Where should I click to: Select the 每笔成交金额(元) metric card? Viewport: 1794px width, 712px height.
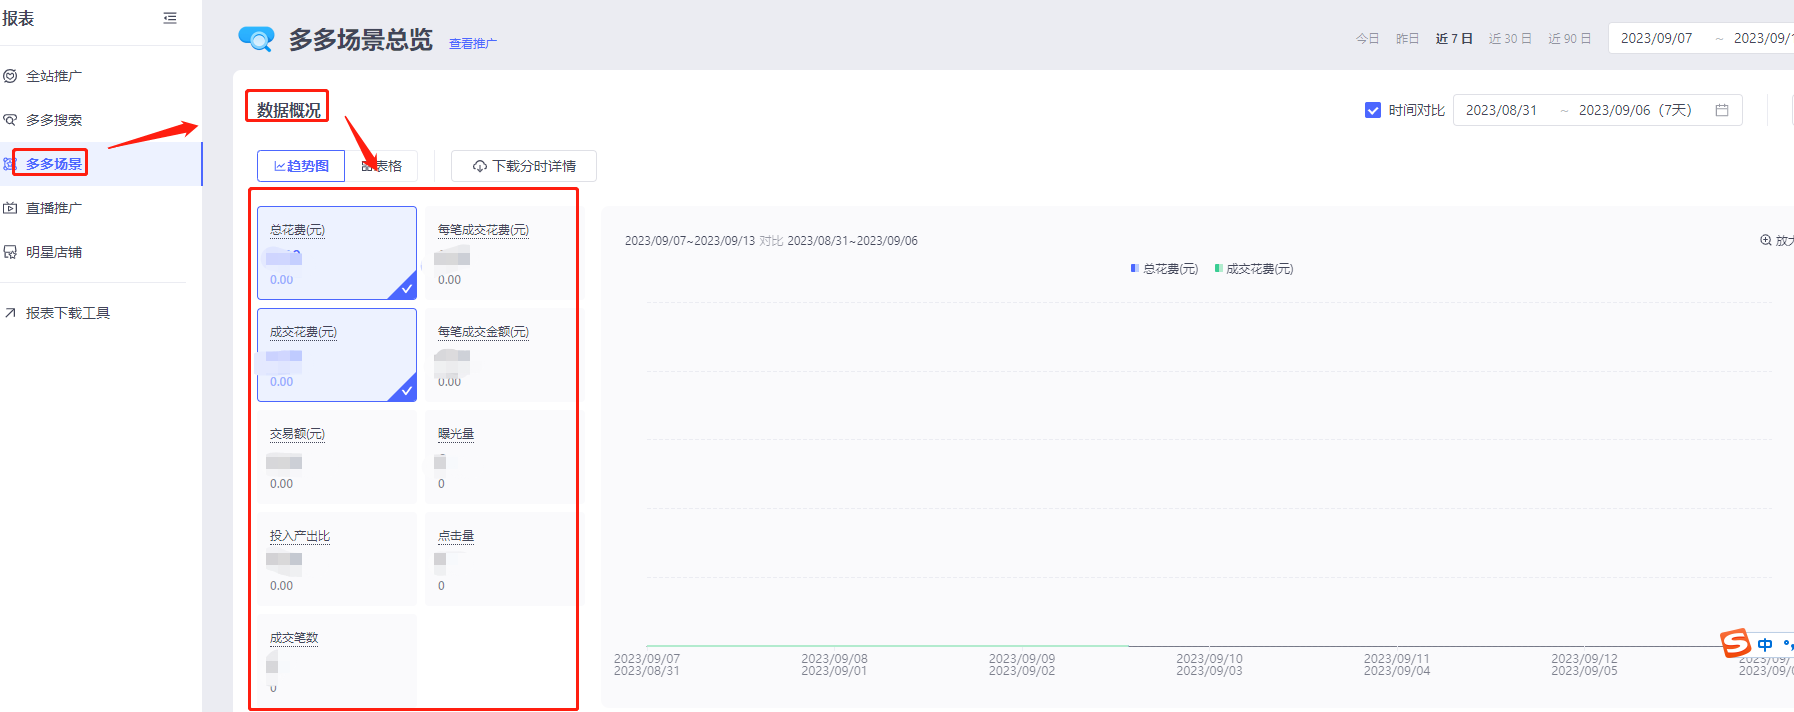tap(500, 355)
